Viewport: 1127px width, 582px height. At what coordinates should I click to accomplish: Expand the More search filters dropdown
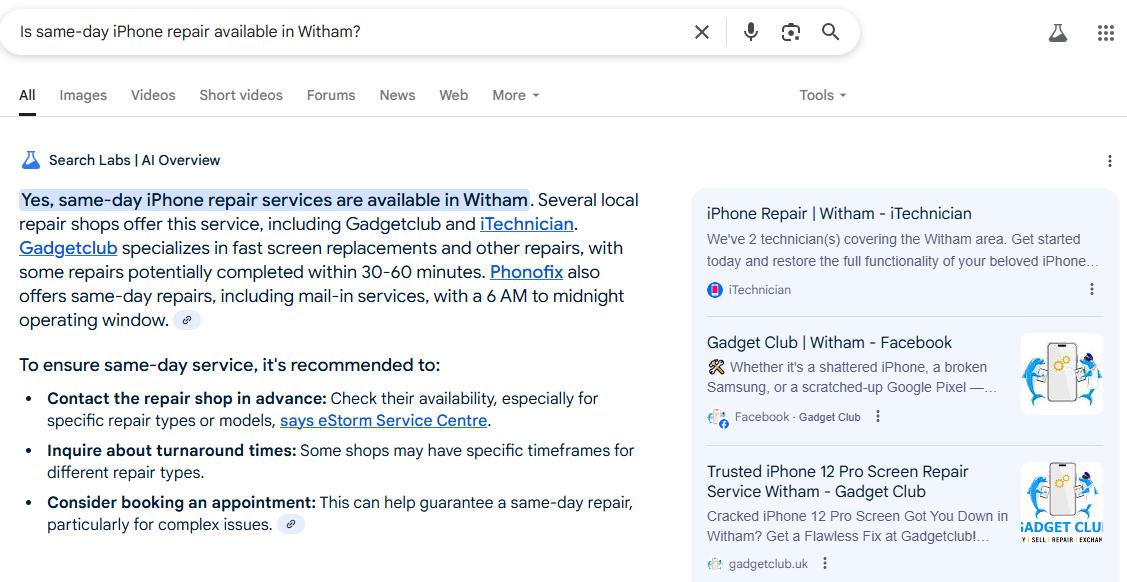point(515,95)
